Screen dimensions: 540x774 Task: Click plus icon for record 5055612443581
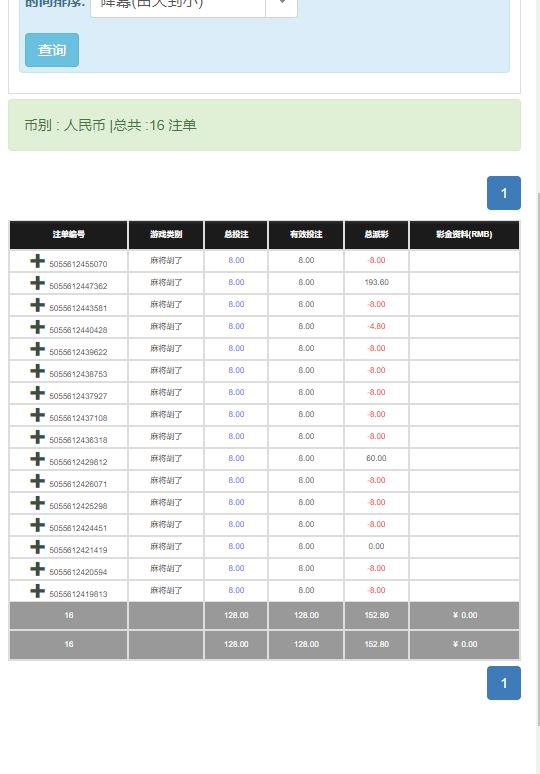click(38, 305)
